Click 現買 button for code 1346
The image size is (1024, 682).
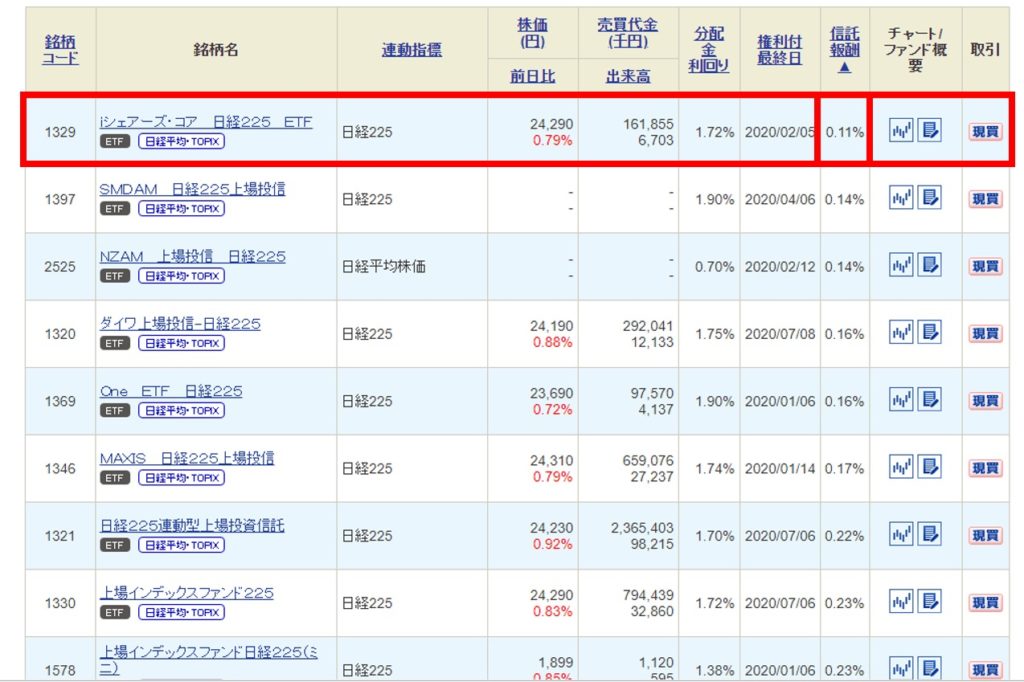click(985, 468)
